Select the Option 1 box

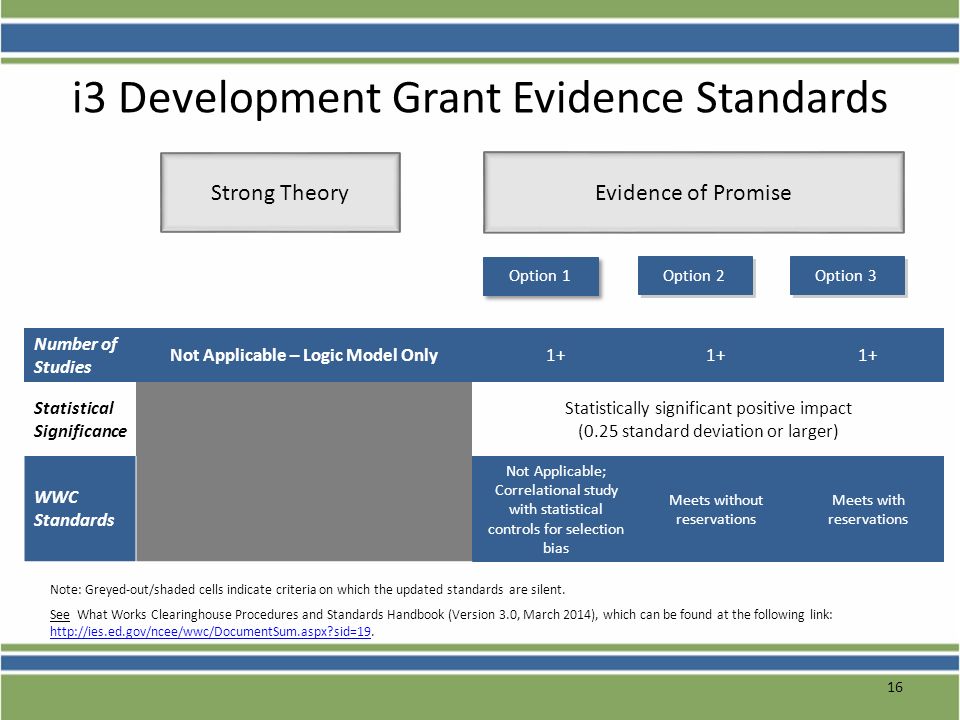point(540,276)
